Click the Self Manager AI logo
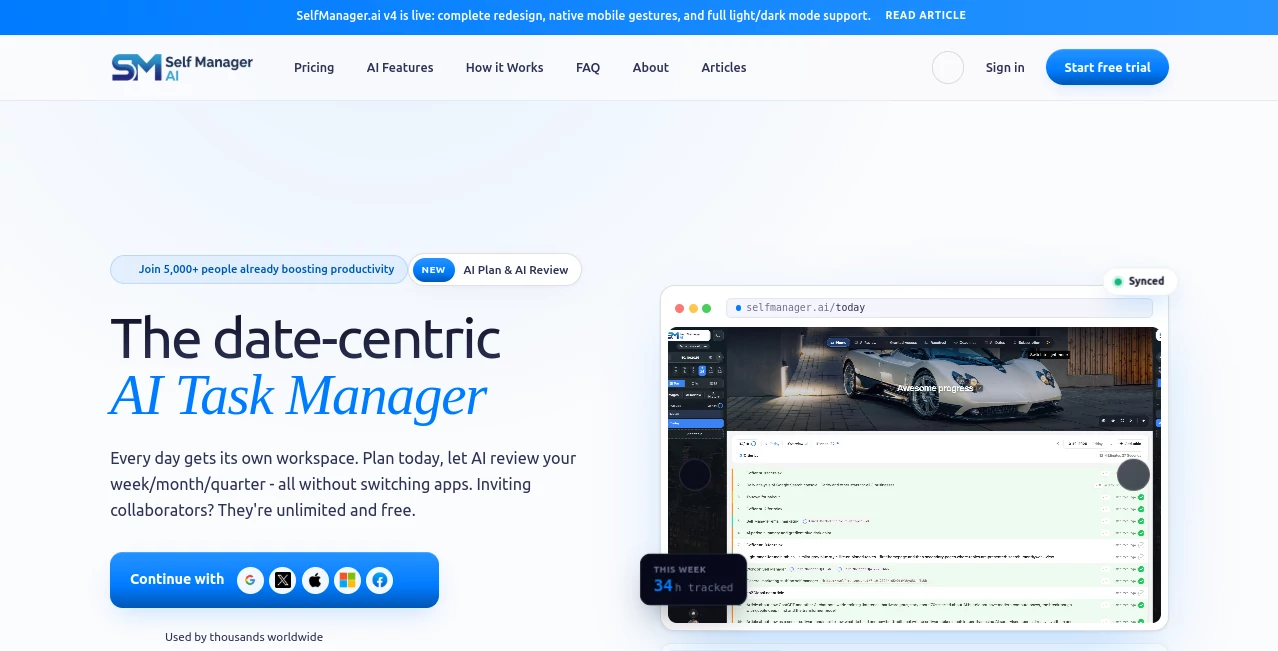This screenshot has width=1278, height=651. [182, 67]
